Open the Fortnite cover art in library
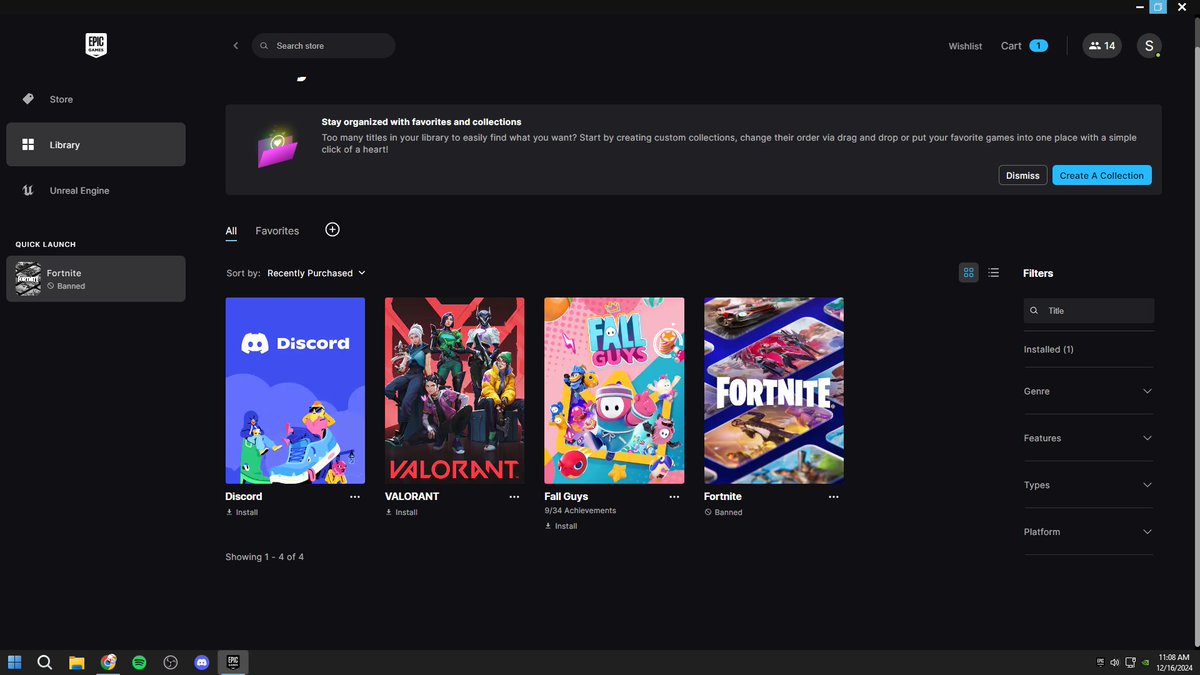The image size is (1200, 675). 774,391
